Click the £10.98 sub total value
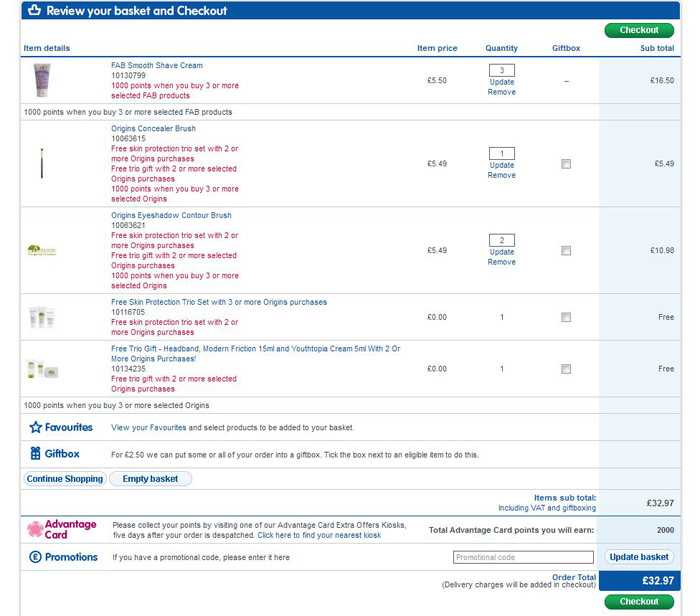Screen dimensions: 700x616 [662, 250]
